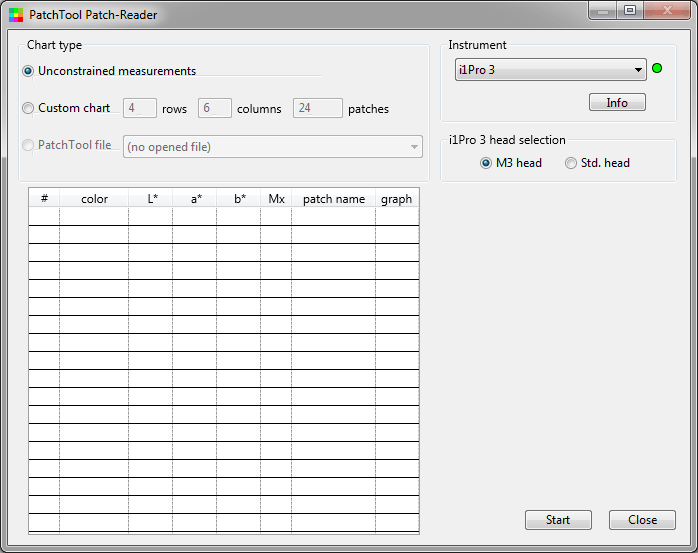Screen dimensions: 698x553
Task: Select the M3 head option
Action: (x=486, y=163)
